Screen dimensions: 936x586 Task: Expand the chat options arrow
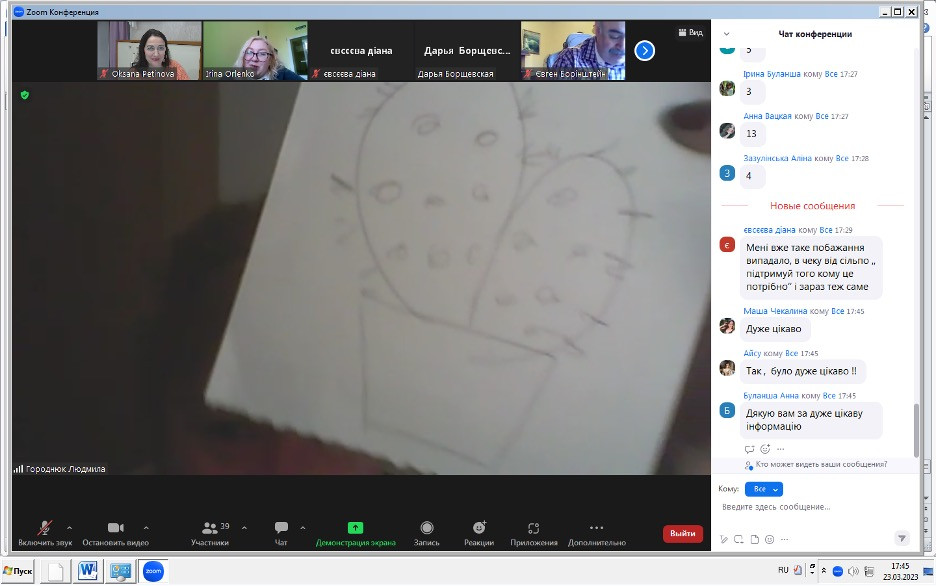tap(303, 528)
